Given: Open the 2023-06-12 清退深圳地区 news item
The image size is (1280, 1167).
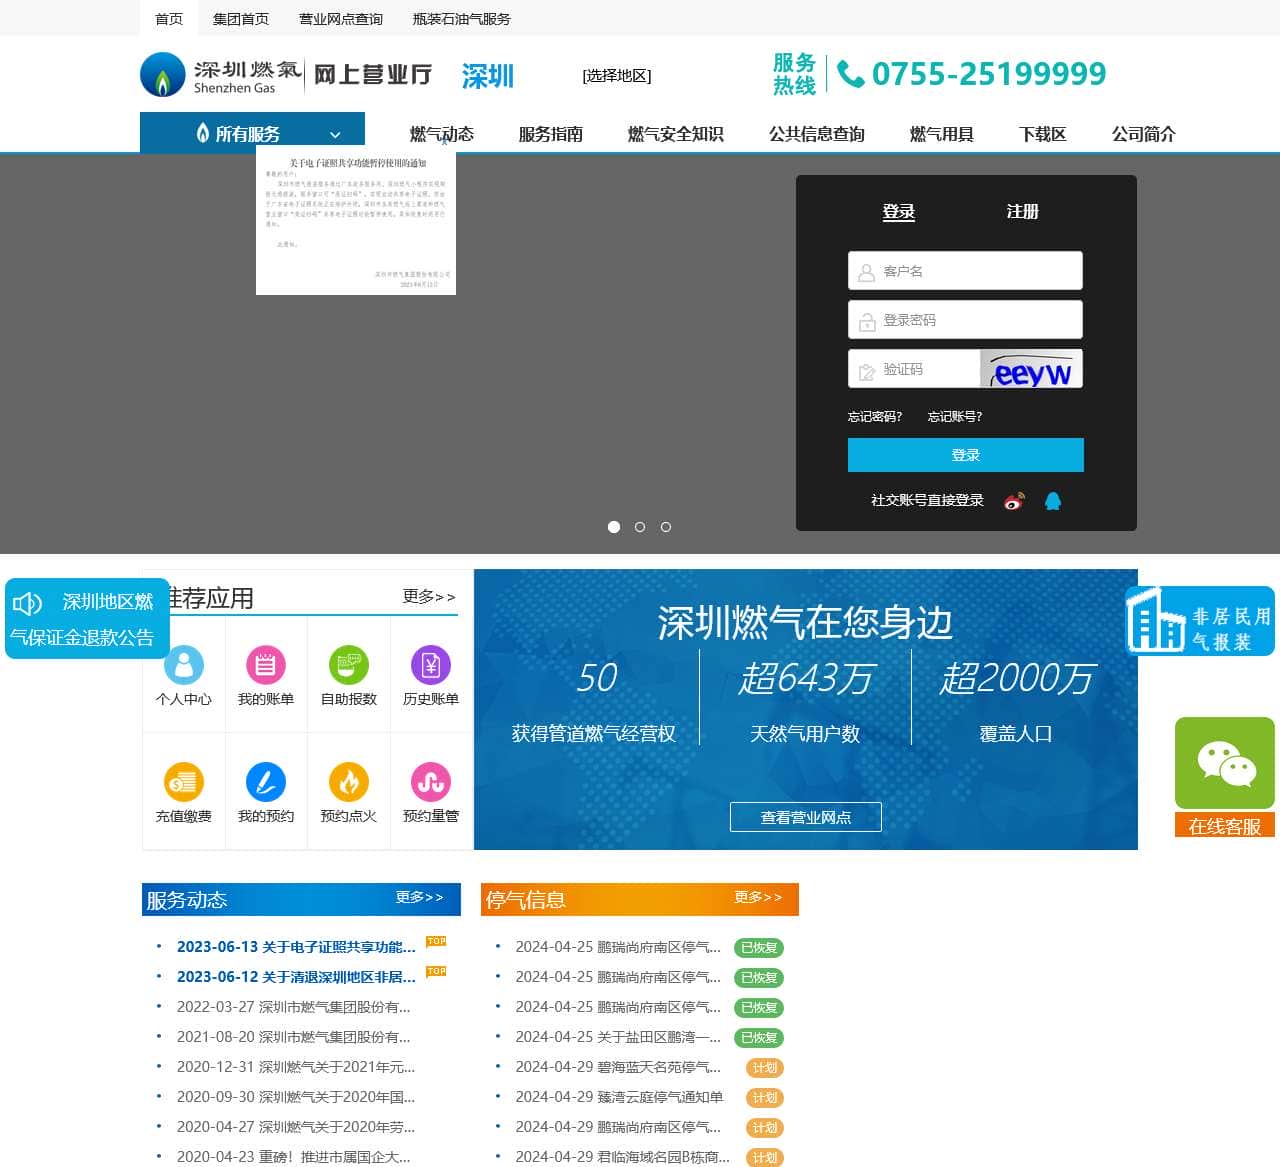Looking at the screenshot, I should tap(297, 977).
